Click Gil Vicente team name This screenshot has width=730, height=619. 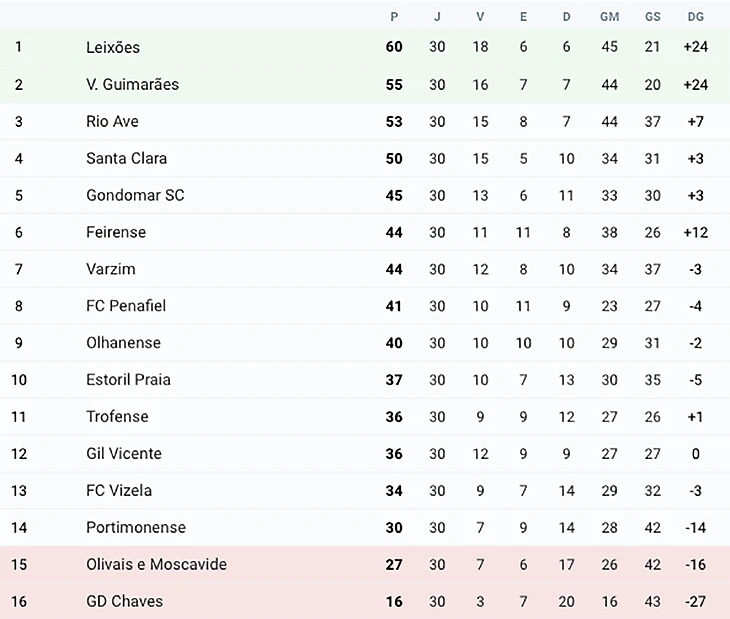(123, 453)
